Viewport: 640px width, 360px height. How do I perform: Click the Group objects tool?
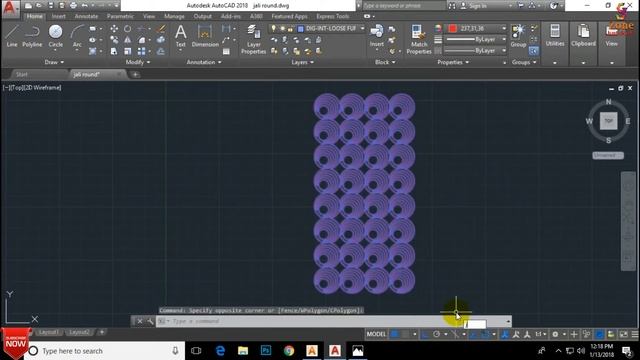pos(518,36)
